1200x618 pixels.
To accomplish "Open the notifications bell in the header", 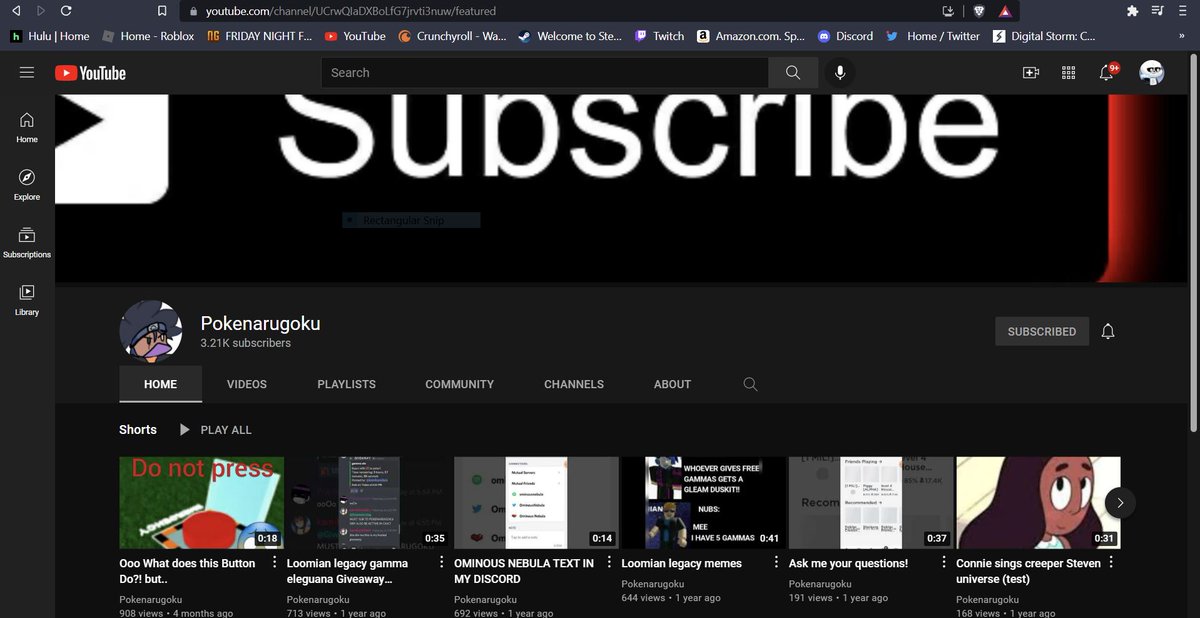I will coord(1107,72).
